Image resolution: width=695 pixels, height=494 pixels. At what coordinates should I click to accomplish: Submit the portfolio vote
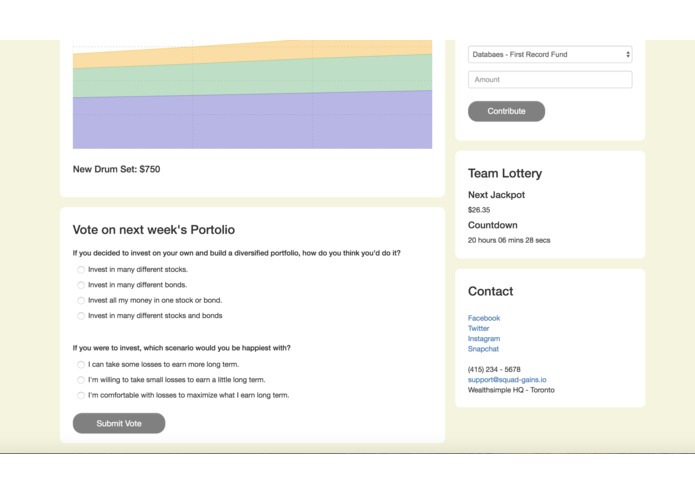pyautogui.click(x=119, y=424)
